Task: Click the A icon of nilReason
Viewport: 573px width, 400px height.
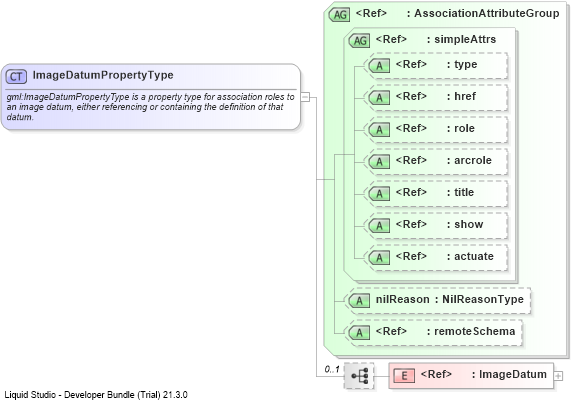Action: tap(359, 301)
